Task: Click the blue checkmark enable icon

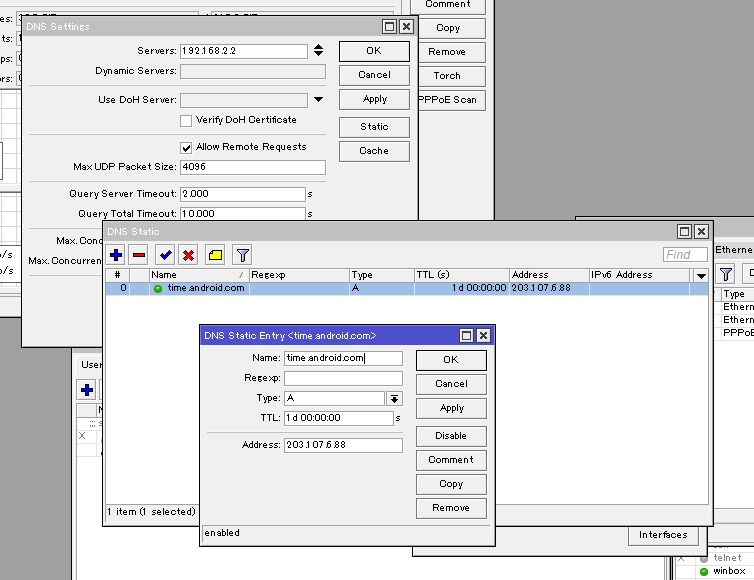Action: click(x=166, y=255)
